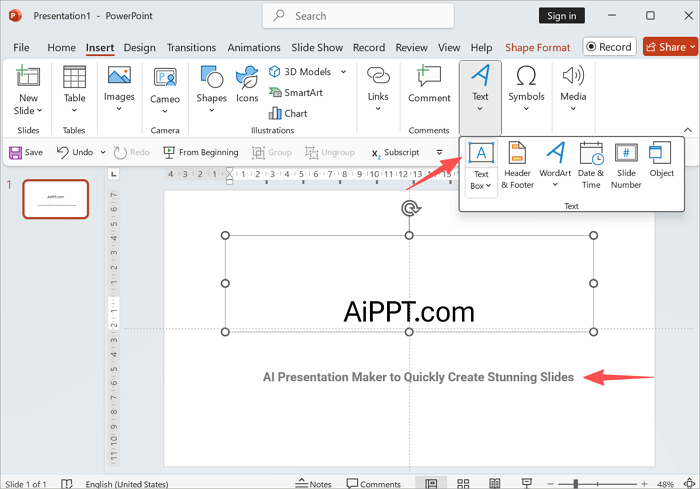700x489 pixels.
Task: Open Header & Footer dialog
Action: pyautogui.click(x=517, y=165)
